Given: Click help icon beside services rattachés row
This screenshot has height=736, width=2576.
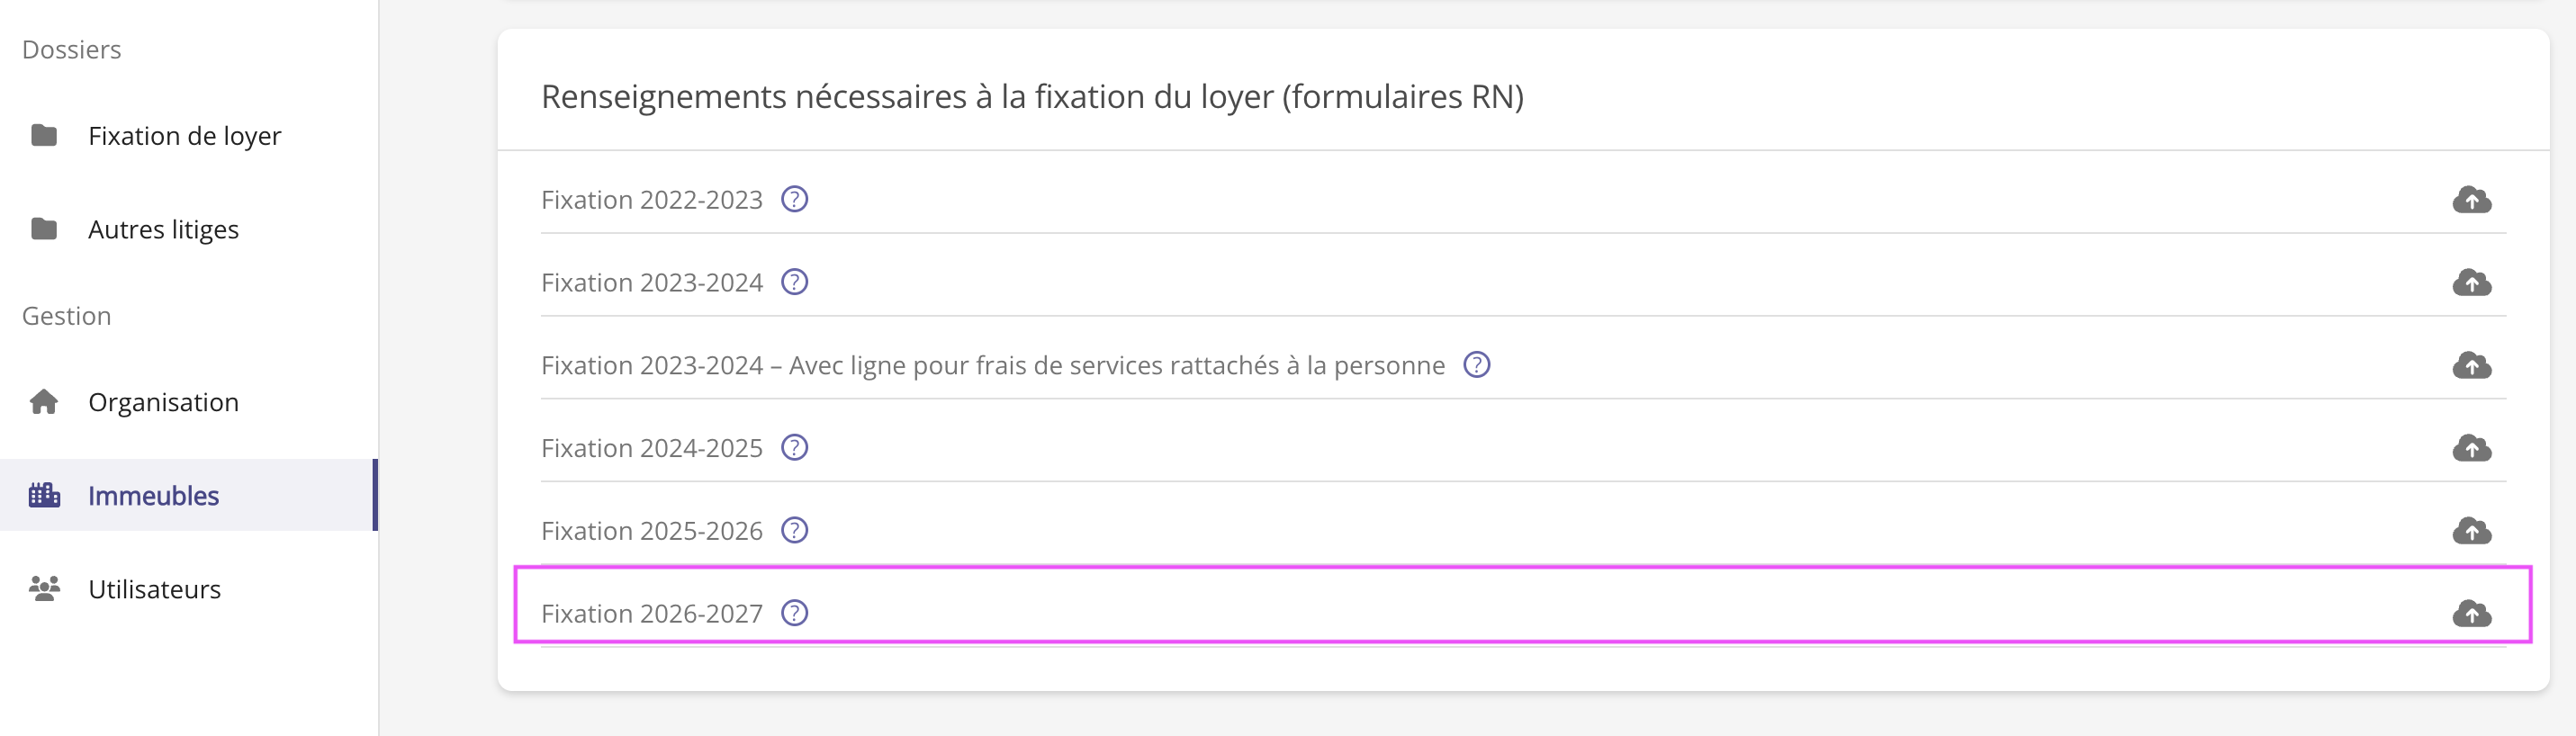Looking at the screenshot, I should (x=1476, y=365).
